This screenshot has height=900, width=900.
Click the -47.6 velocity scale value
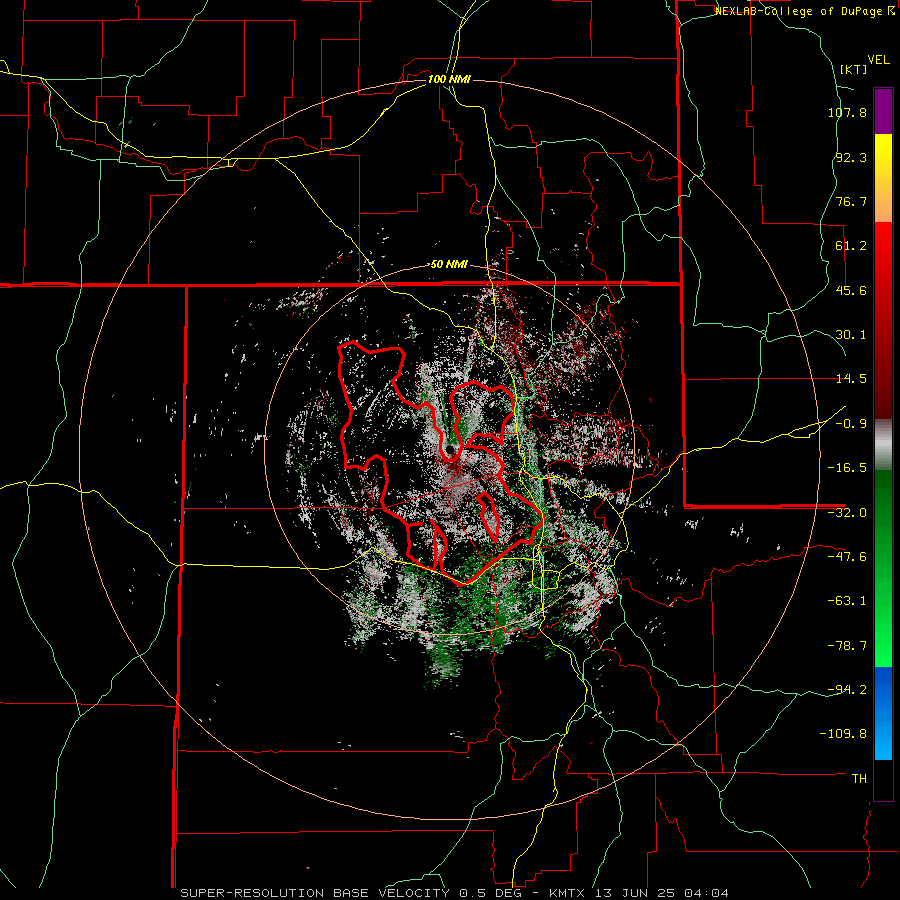point(847,557)
